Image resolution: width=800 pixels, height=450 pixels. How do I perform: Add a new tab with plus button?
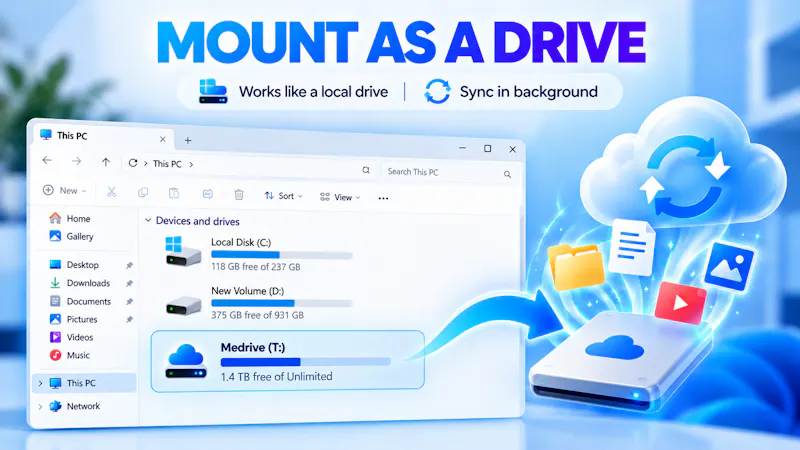pyautogui.click(x=188, y=140)
